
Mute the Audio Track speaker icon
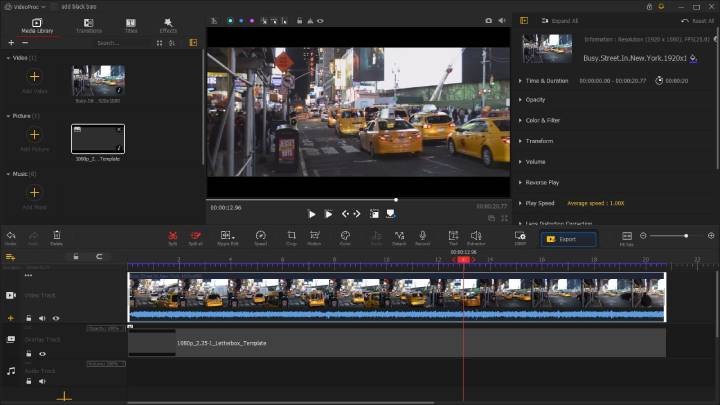(42, 381)
